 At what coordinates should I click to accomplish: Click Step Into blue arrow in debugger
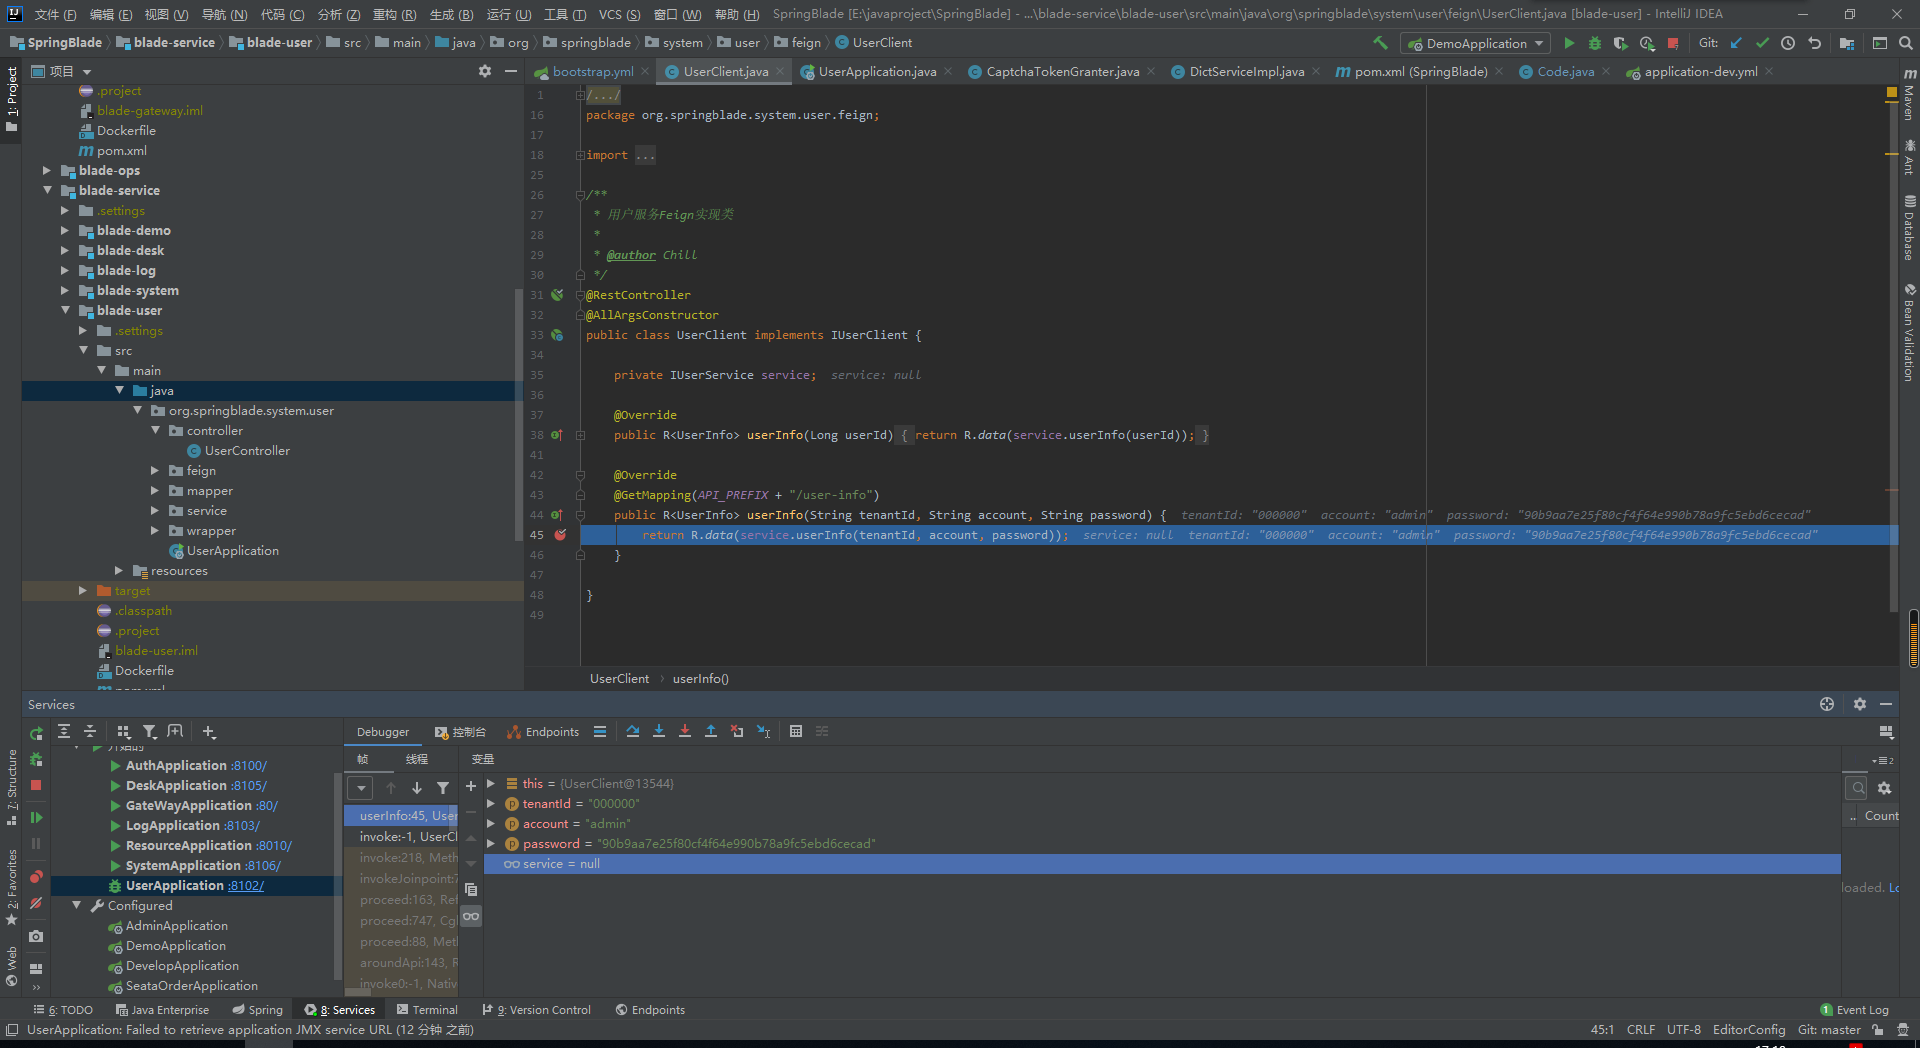click(x=659, y=731)
